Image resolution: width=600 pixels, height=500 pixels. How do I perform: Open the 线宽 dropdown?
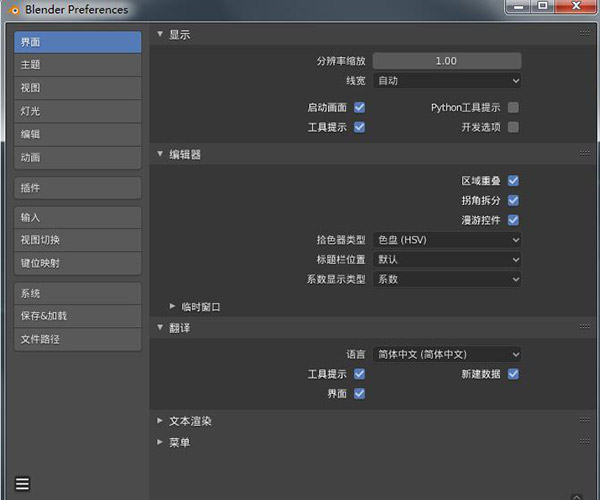click(447, 81)
